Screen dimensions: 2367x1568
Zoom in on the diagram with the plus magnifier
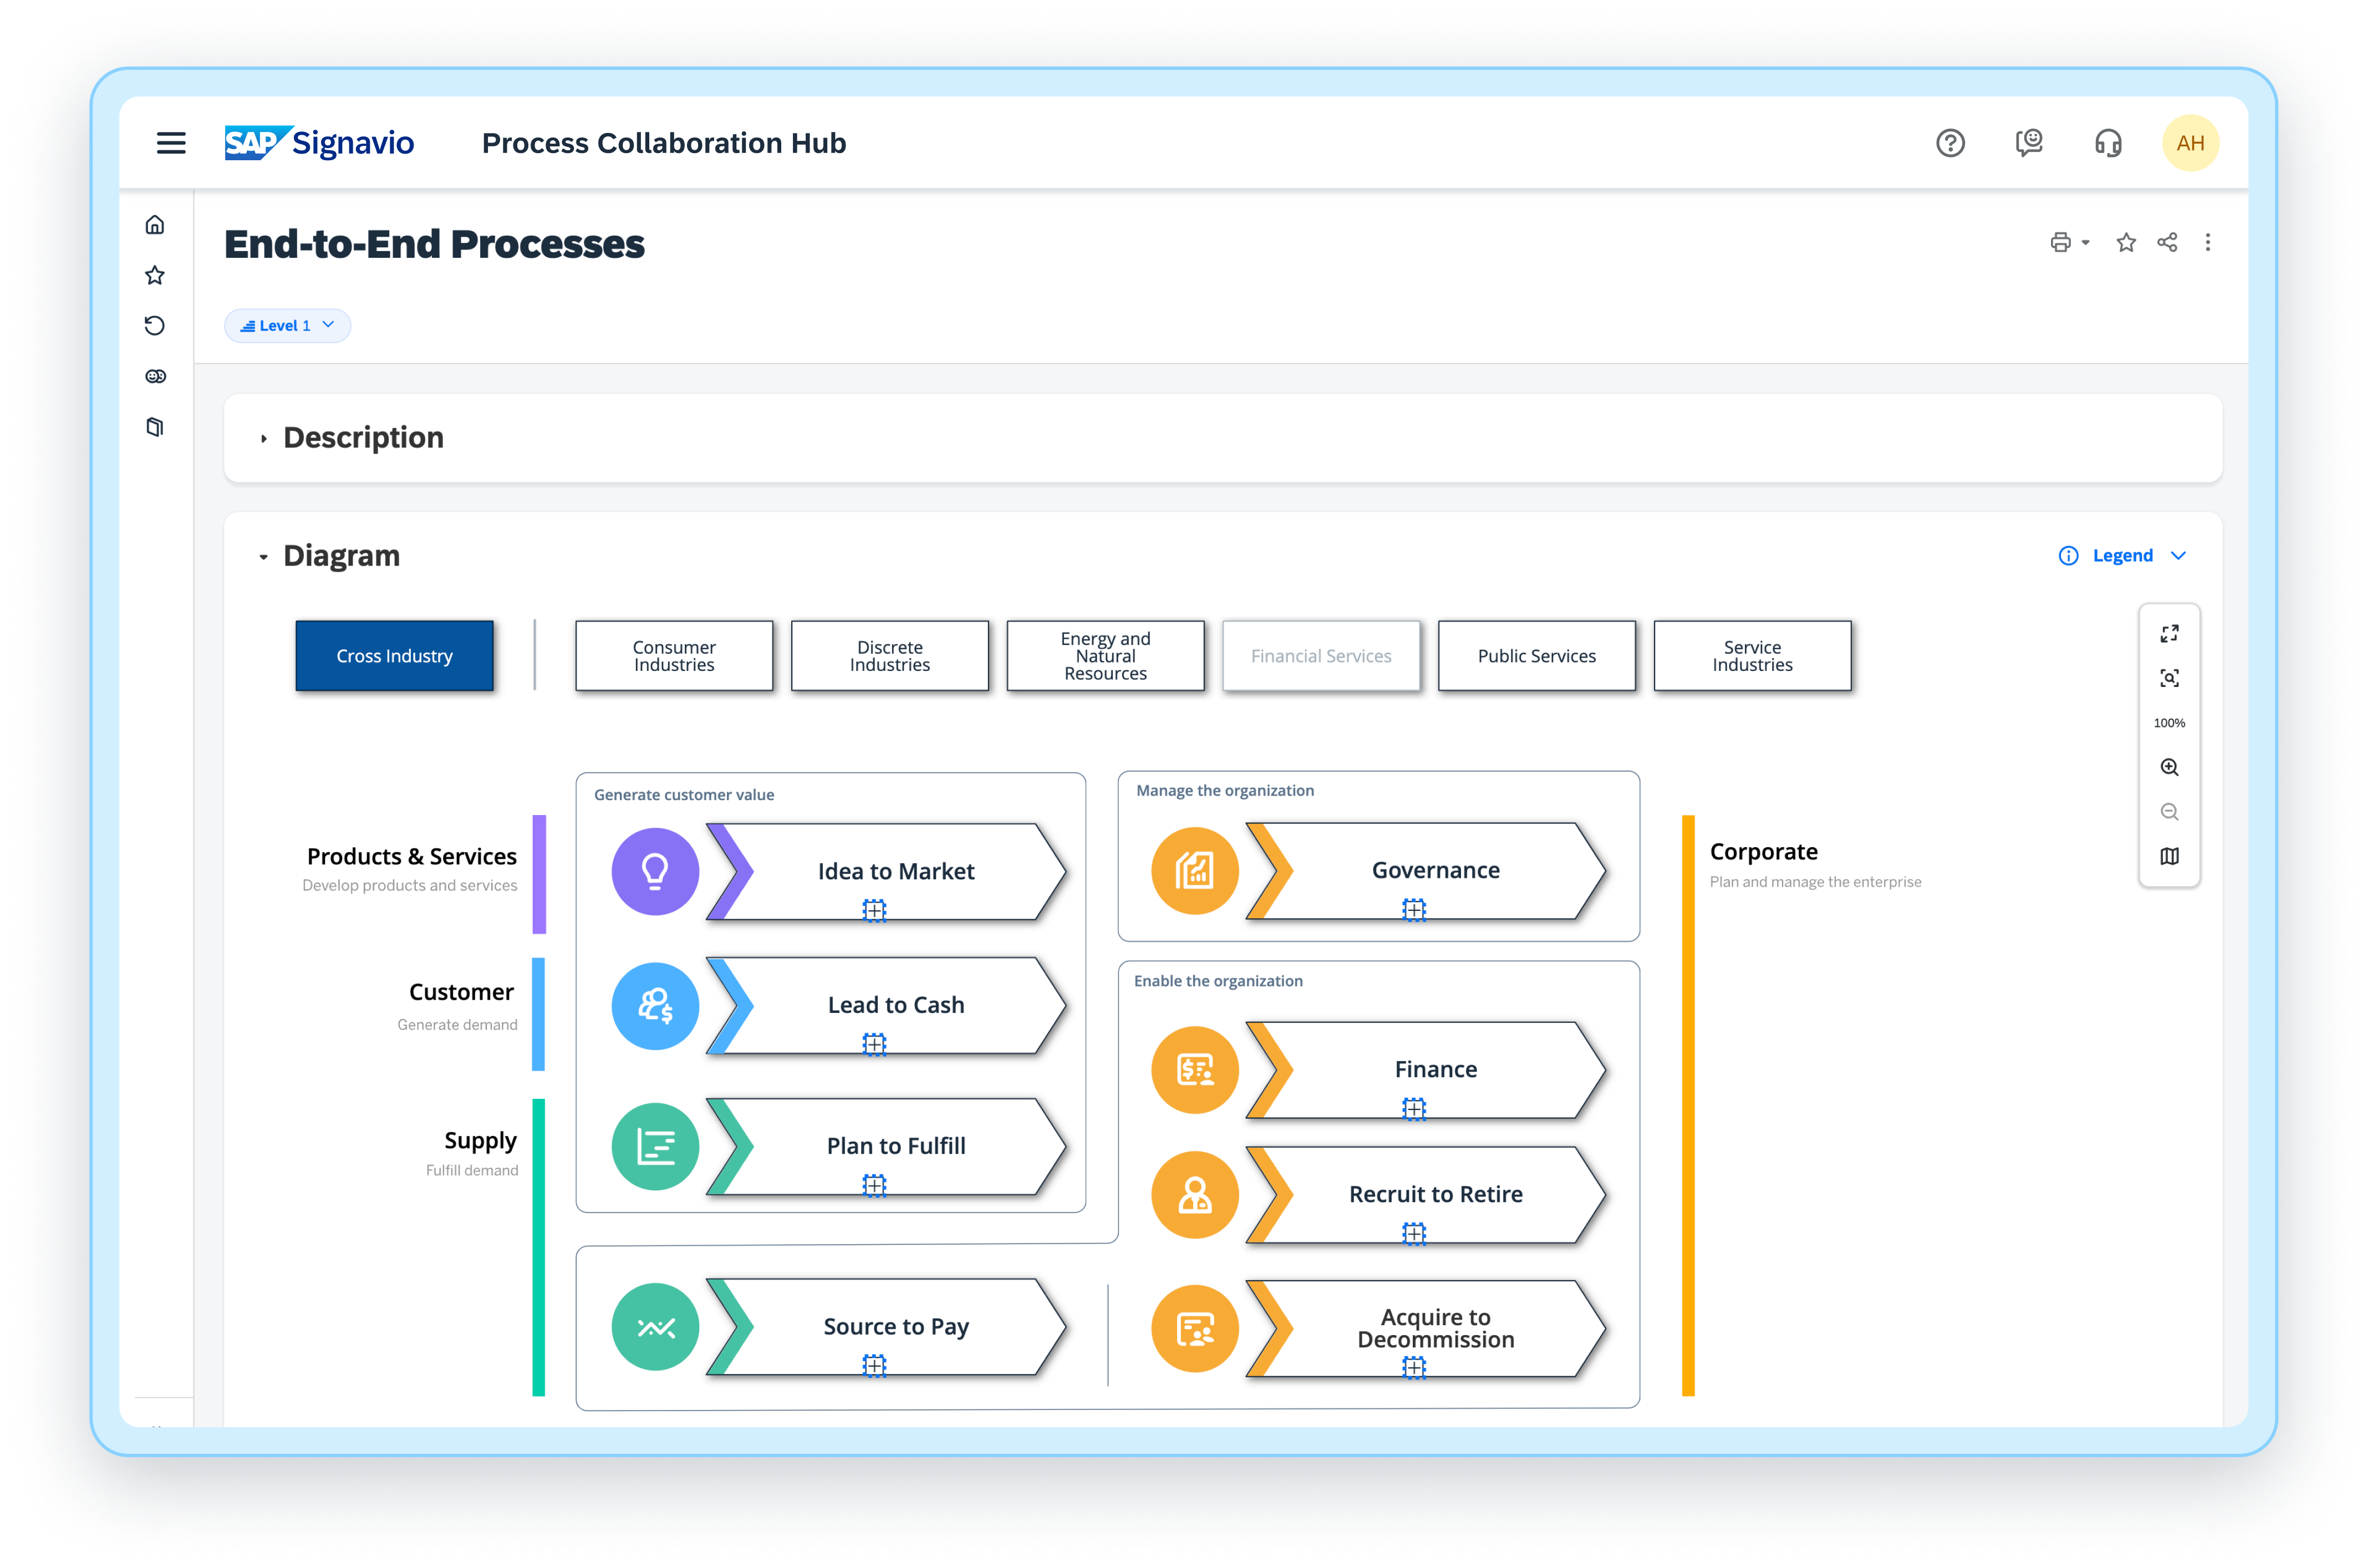tap(2170, 766)
